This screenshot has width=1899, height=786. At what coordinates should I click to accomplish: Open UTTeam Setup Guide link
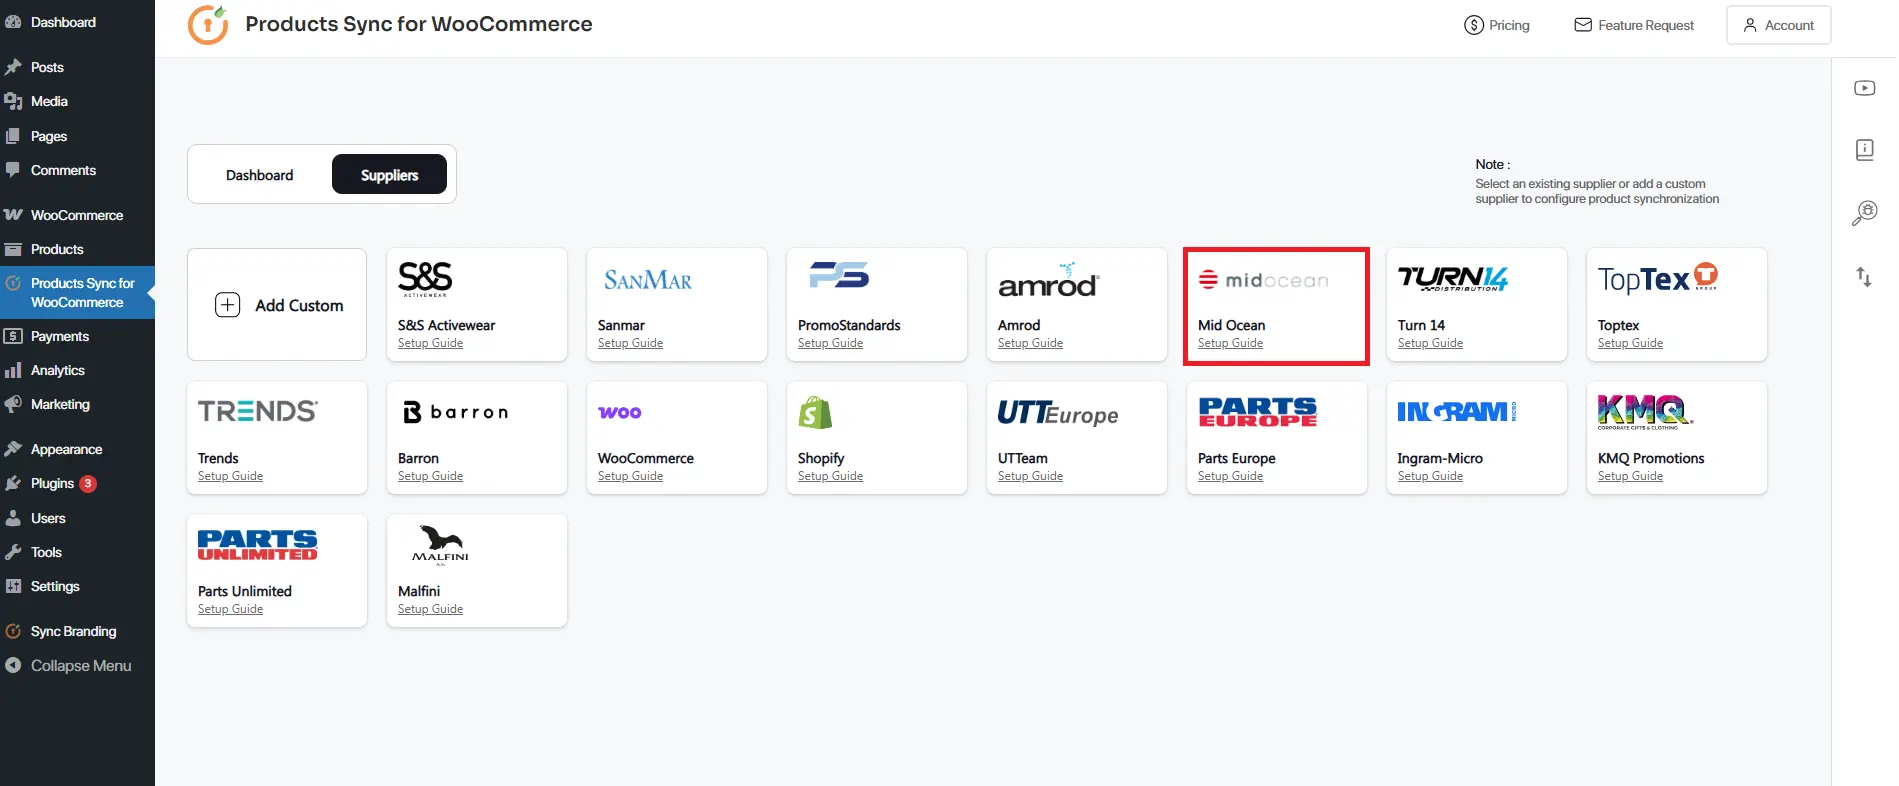point(1030,476)
